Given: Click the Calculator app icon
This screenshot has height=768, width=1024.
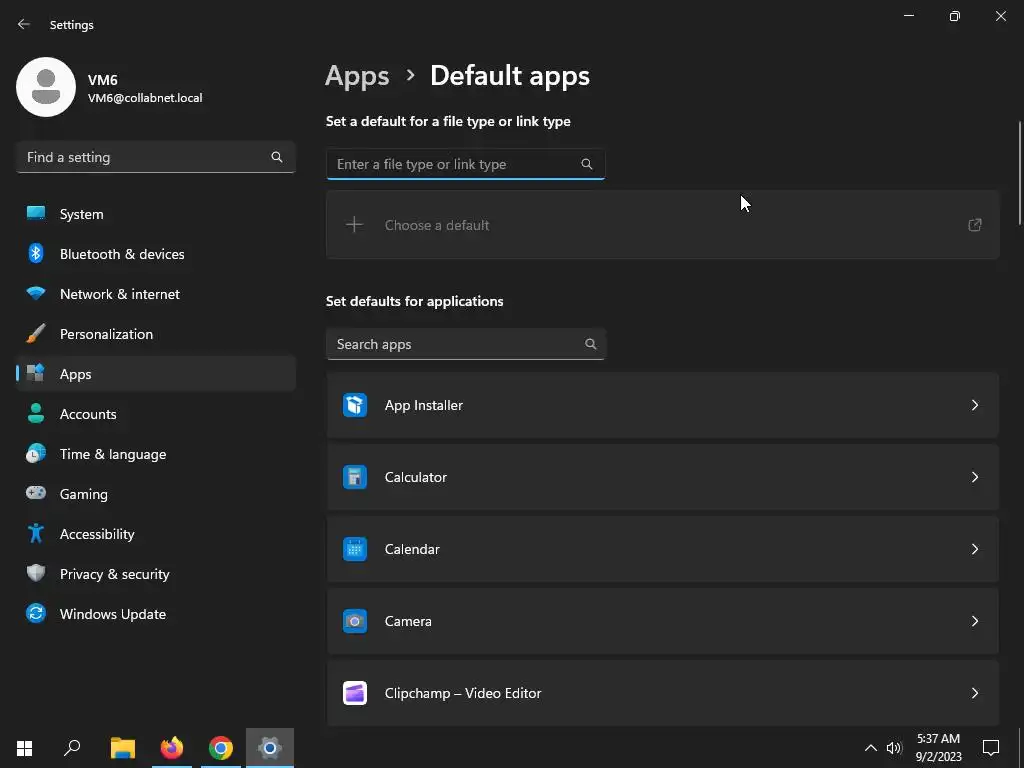Looking at the screenshot, I should (x=355, y=477).
